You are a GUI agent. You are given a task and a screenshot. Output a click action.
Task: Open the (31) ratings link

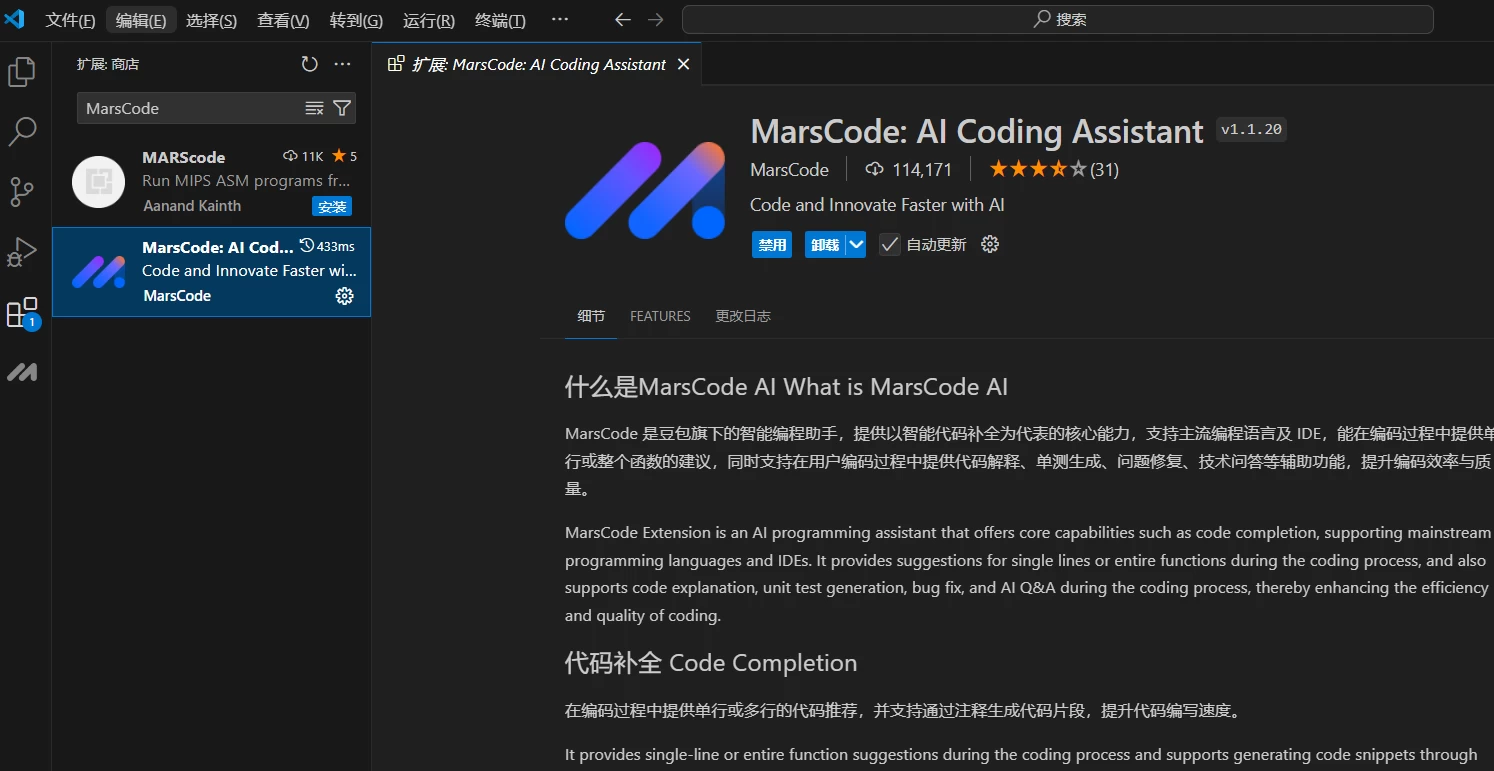[x=1103, y=168]
